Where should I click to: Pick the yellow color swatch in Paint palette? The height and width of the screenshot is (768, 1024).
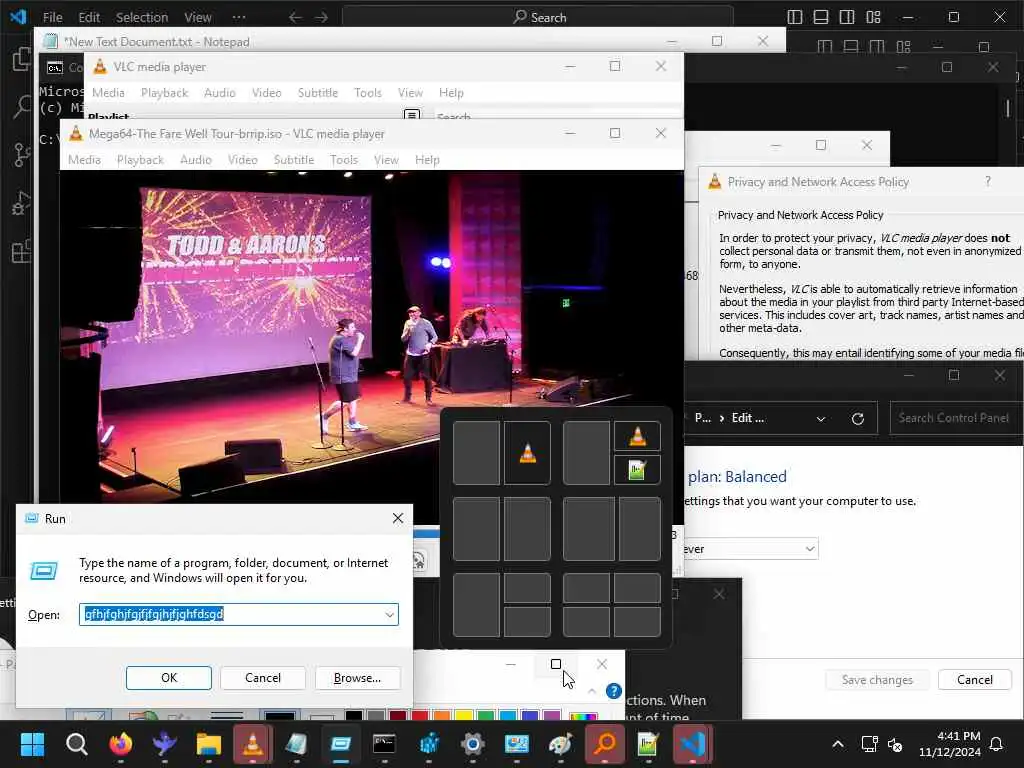tap(464, 716)
